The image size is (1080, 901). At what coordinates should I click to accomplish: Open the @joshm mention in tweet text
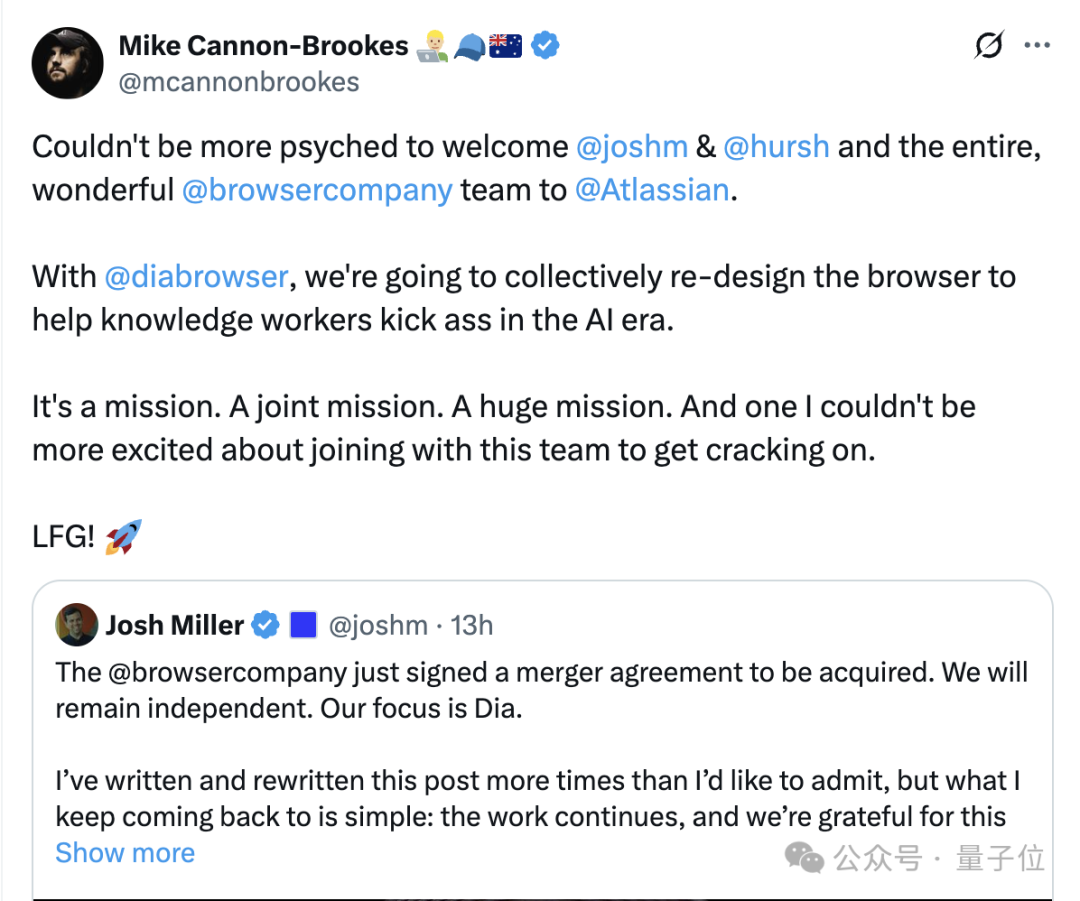(x=632, y=147)
